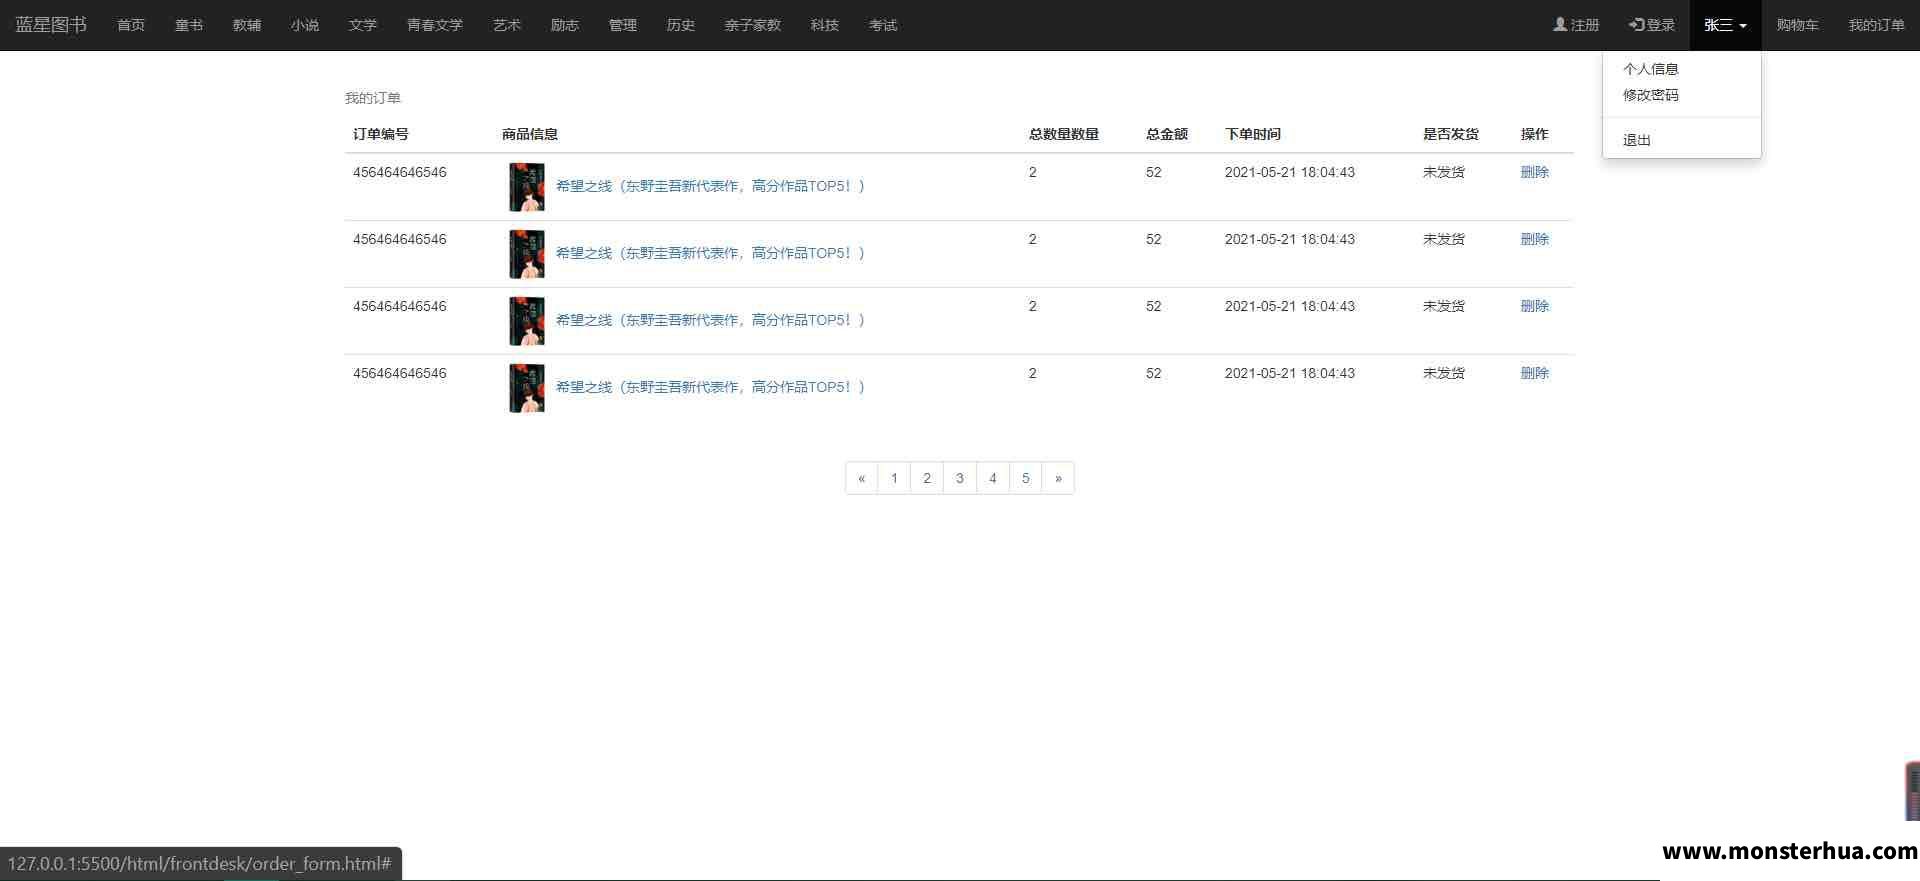The image size is (1920, 881).
Task: Click the 我的订单 page heading text
Action: [x=373, y=98]
